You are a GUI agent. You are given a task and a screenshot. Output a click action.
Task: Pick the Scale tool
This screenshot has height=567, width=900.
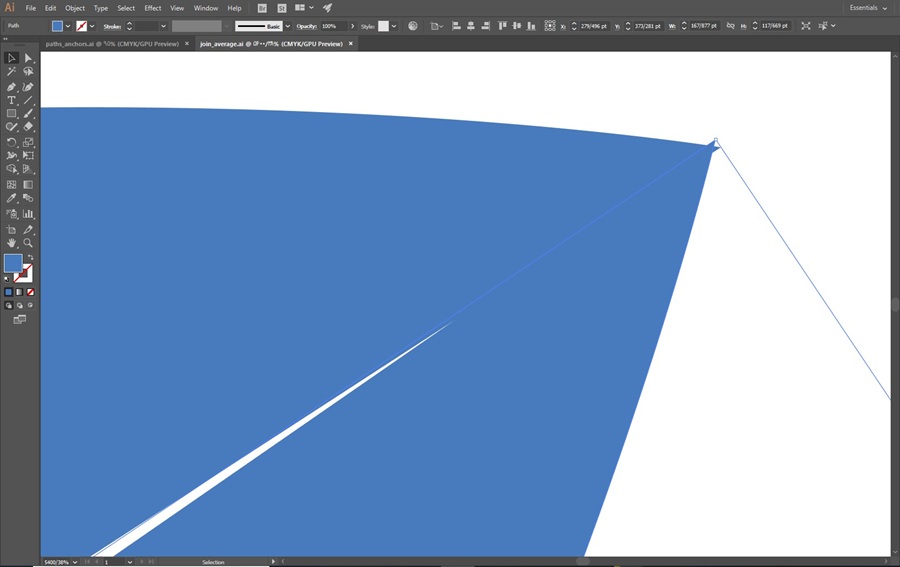(28, 142)
